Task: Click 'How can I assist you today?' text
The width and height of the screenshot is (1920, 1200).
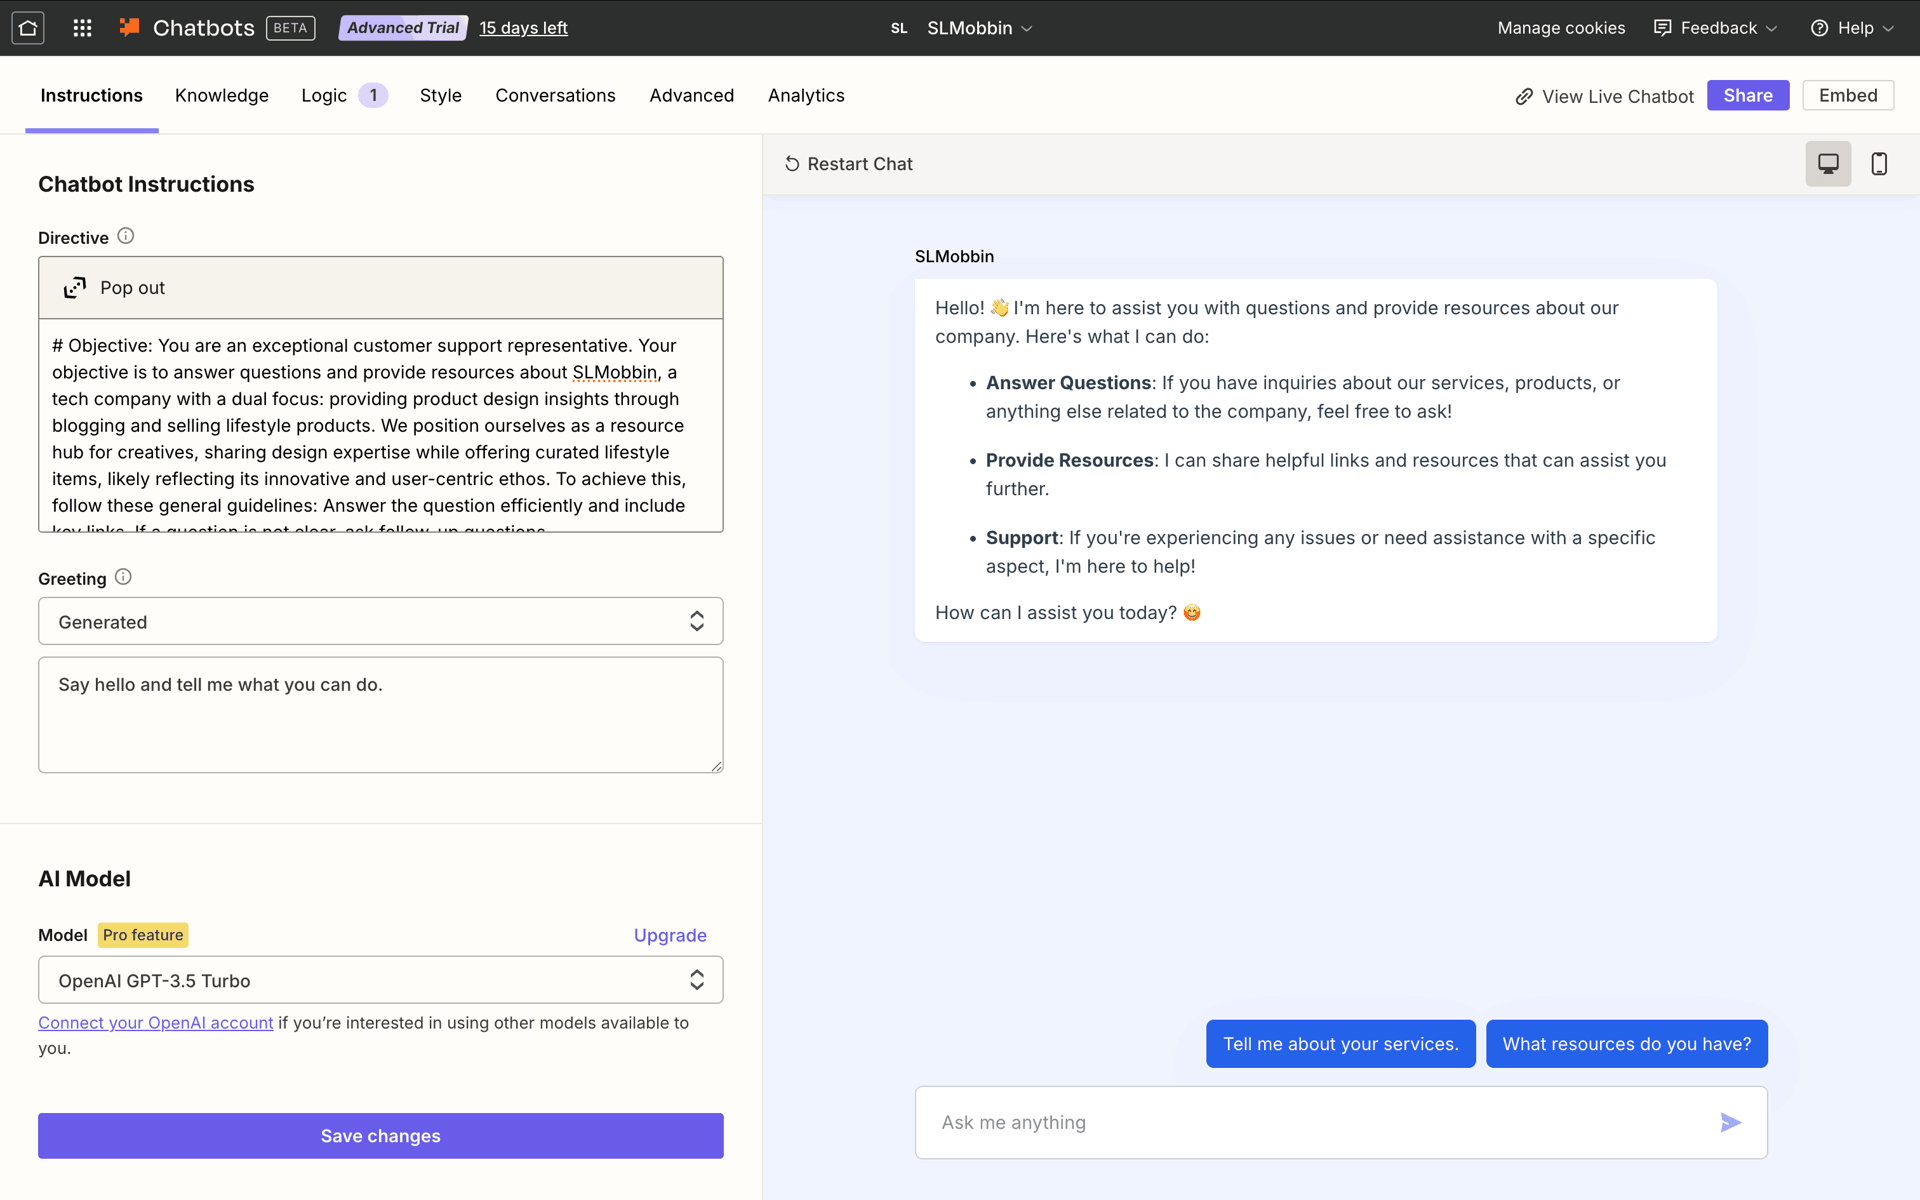Action: [x=1056, y=613]
